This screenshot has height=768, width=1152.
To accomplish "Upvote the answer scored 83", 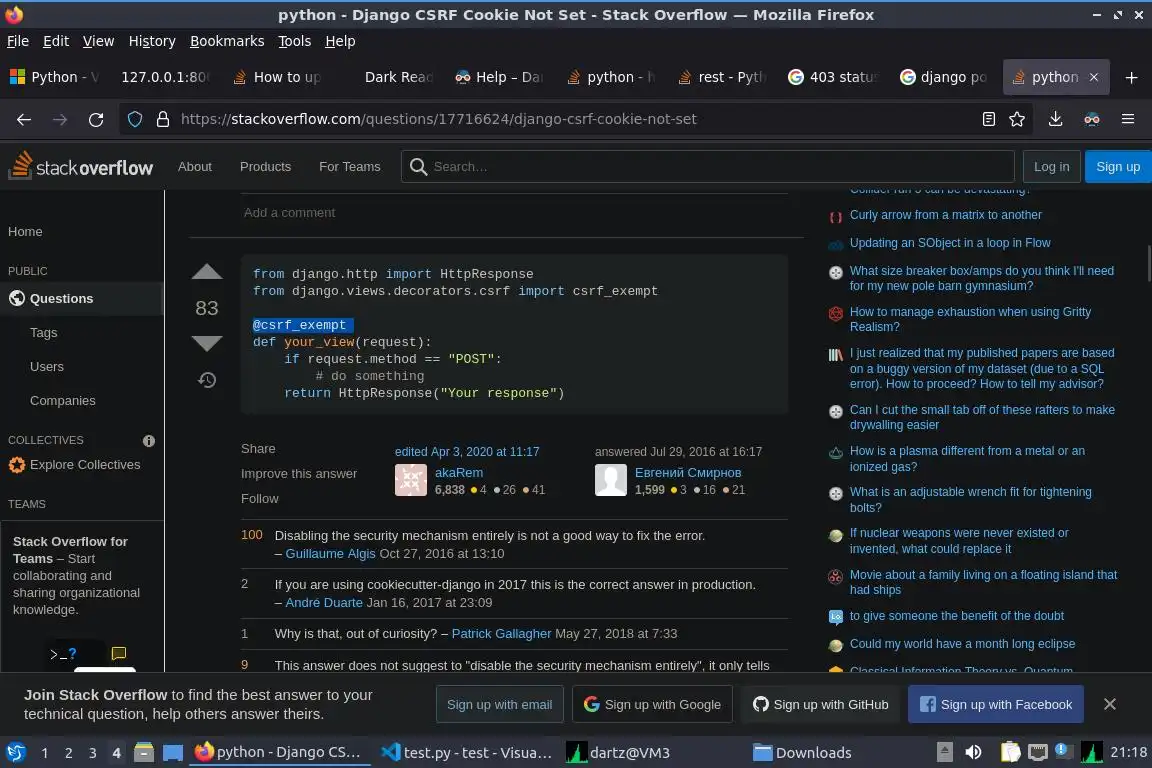I will 206,273.
